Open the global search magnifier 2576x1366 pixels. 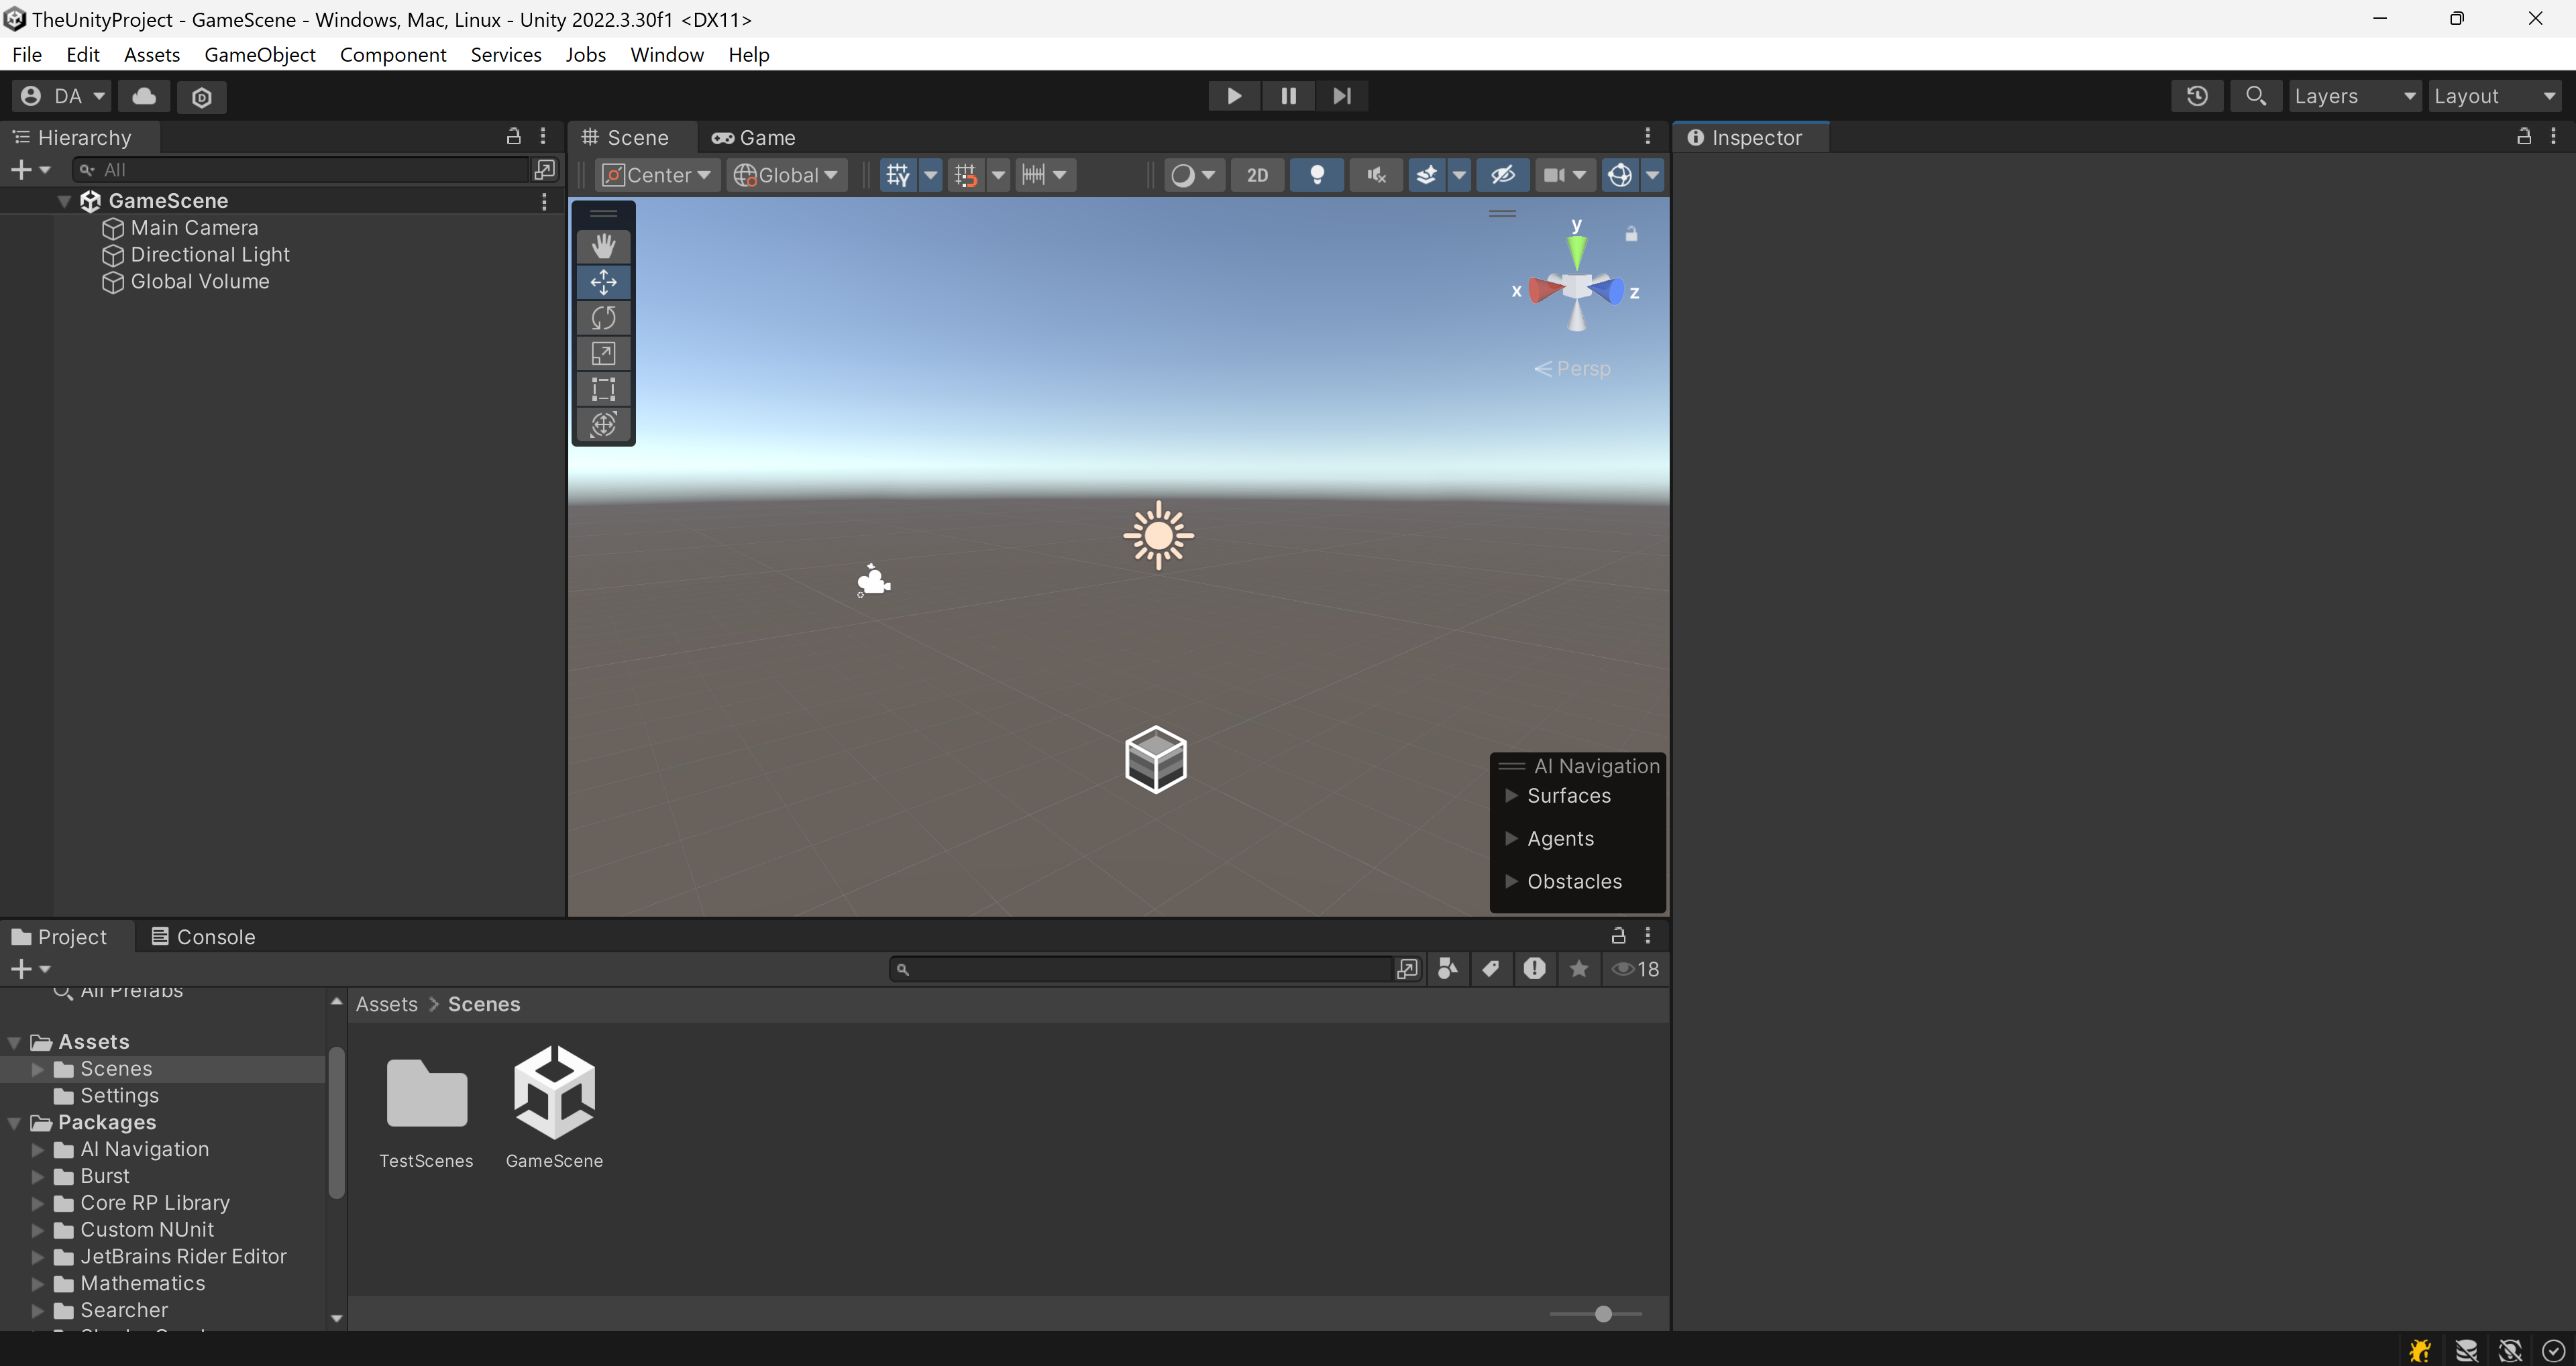[x=2256, y=96]
